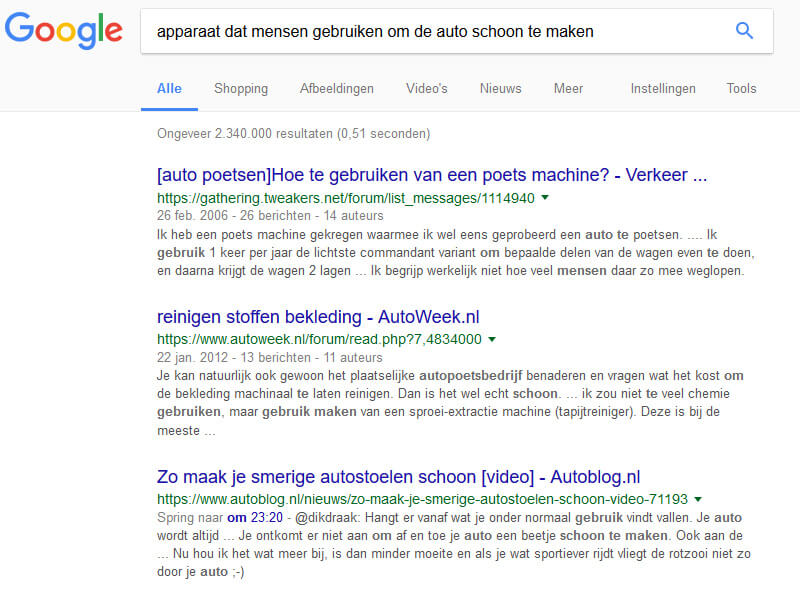Screen dimensions: 800x600
Task: Open the tweakers poets machine result
Action: tap(432, 175)
